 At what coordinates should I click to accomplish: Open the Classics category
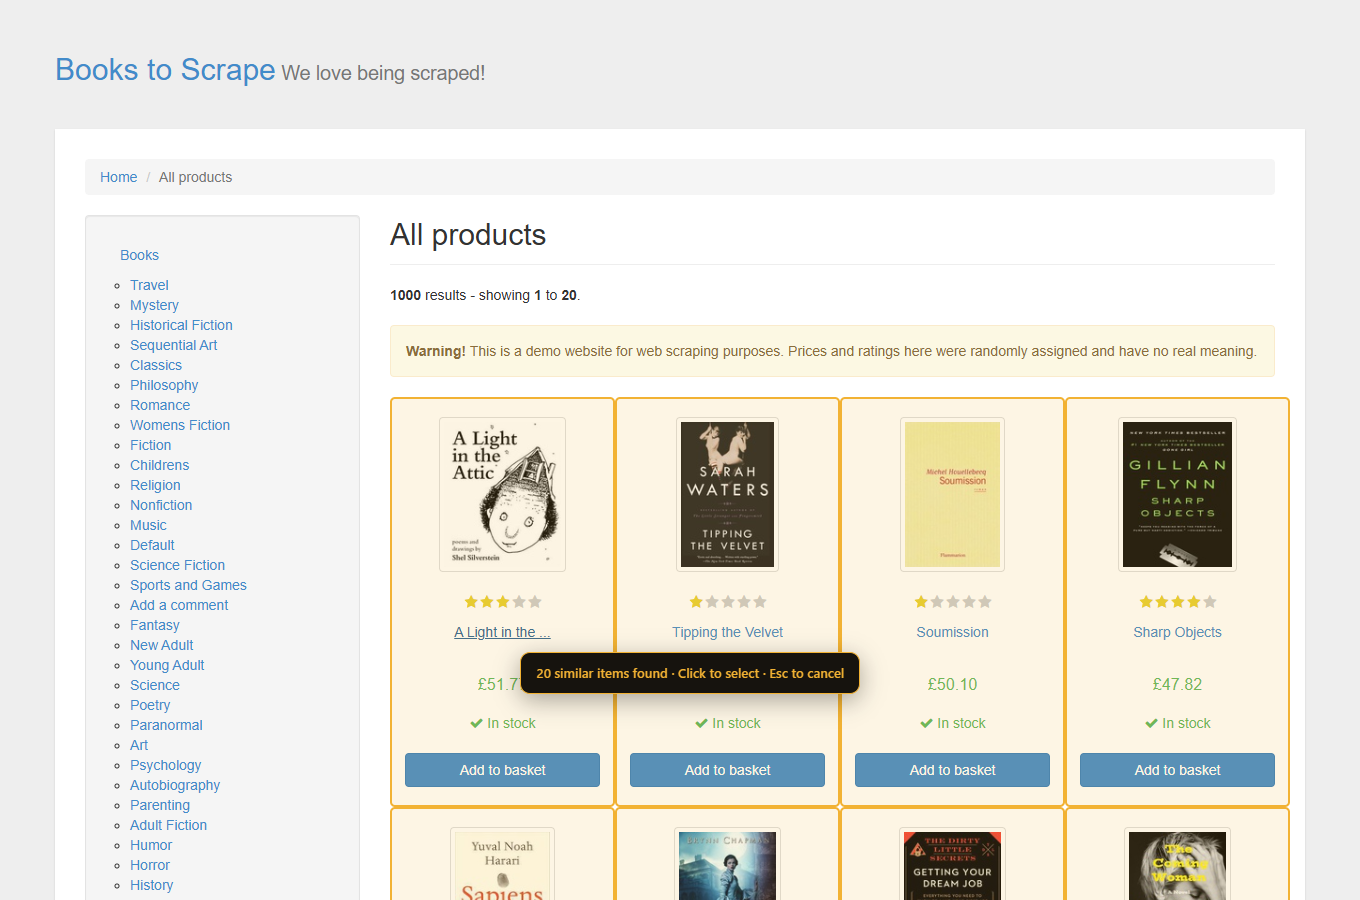click(x=156, y=365)
